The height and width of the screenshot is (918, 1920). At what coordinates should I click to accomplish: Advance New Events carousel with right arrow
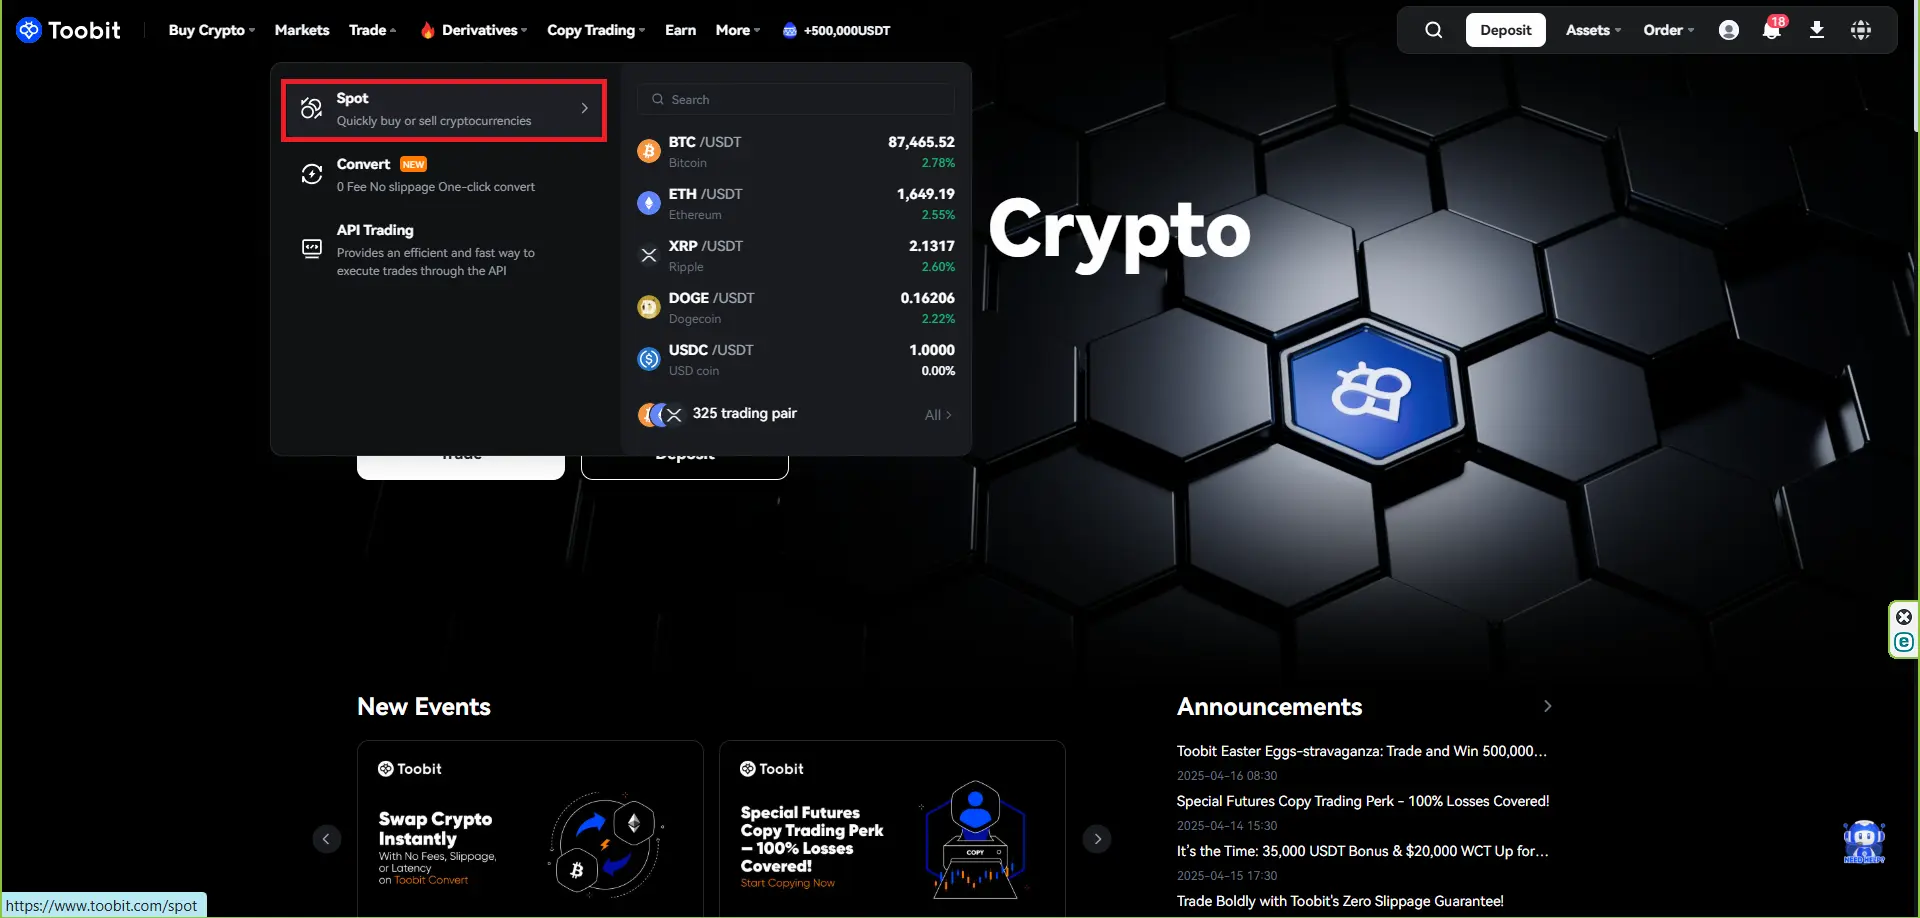(x=1097, y=839)
